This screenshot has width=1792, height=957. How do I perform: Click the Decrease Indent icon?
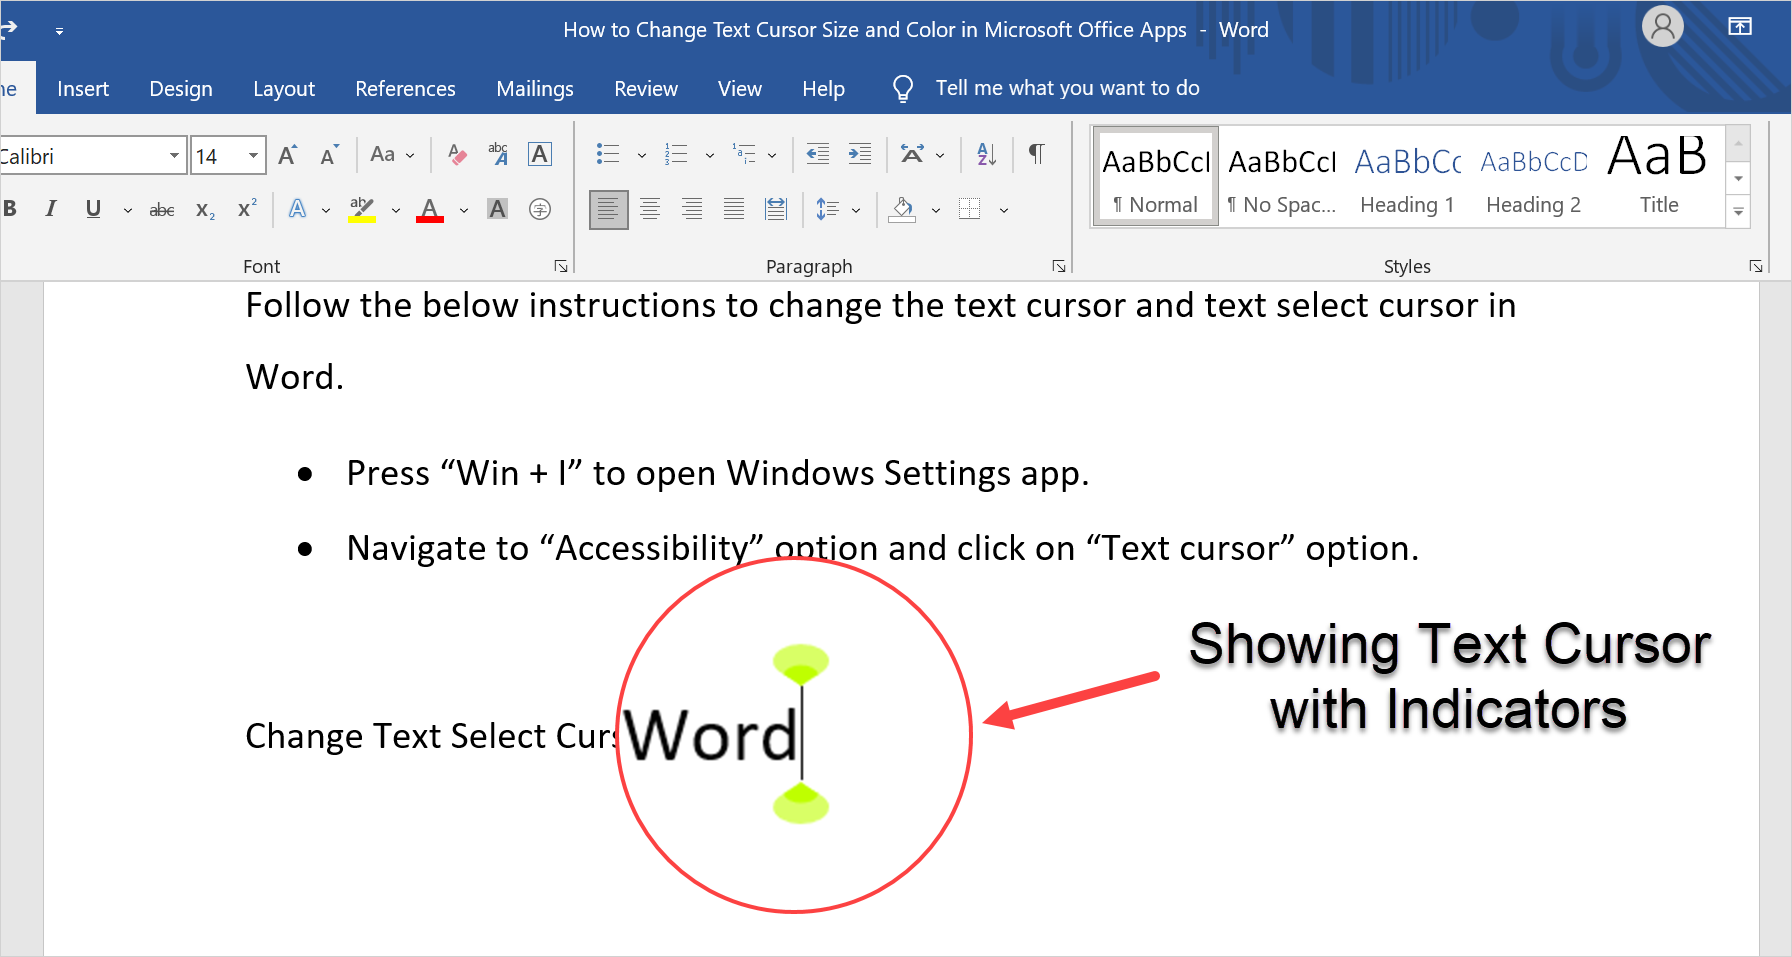point(817,154)
